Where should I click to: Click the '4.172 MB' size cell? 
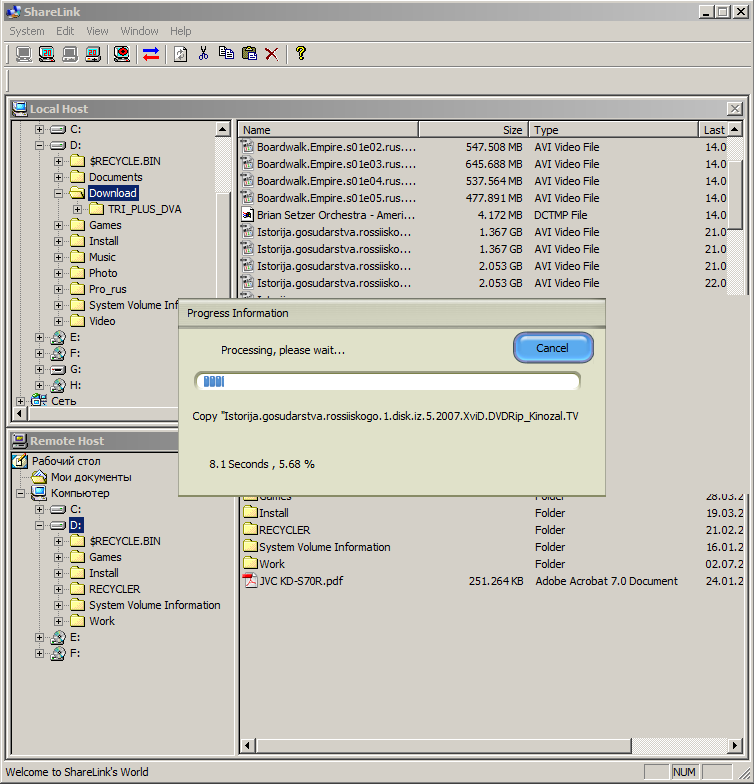coord(500,215)
